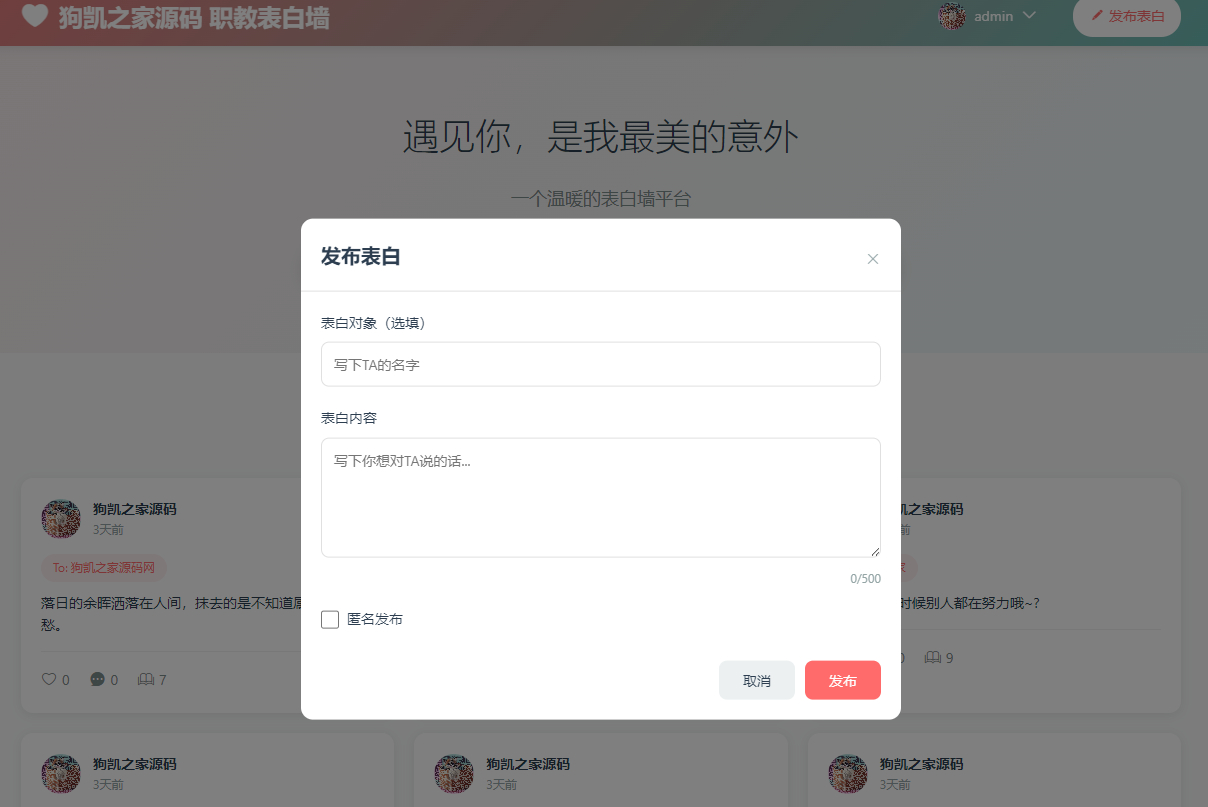Focus the 写下TA的名字 input field
Screen dimensions: 1208x807
(601, 365)
